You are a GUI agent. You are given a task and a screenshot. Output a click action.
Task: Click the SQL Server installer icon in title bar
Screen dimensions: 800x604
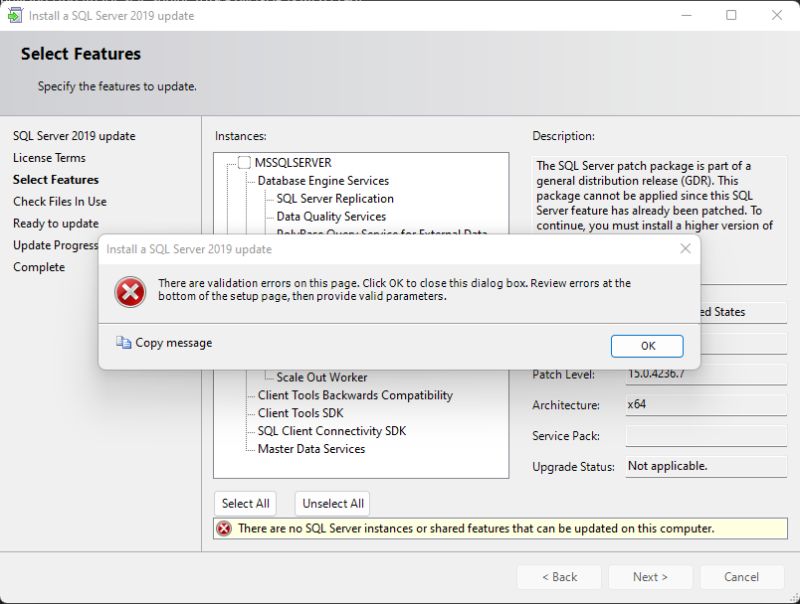coord(14,16)
